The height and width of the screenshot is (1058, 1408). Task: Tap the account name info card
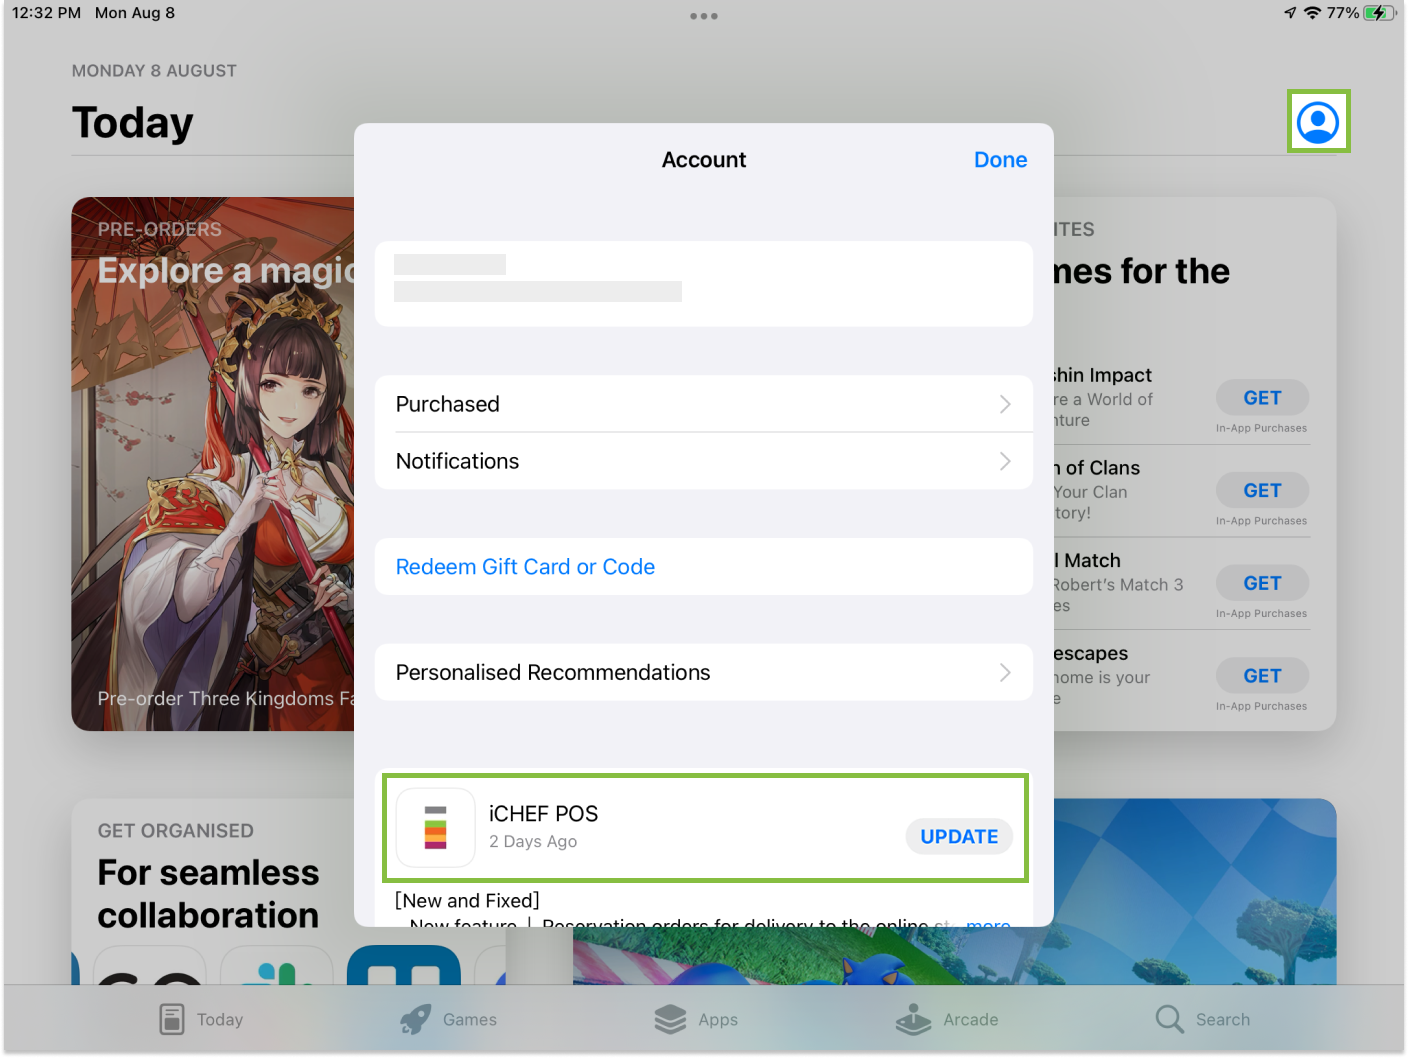pyautogui.click(x=703, y=284)
